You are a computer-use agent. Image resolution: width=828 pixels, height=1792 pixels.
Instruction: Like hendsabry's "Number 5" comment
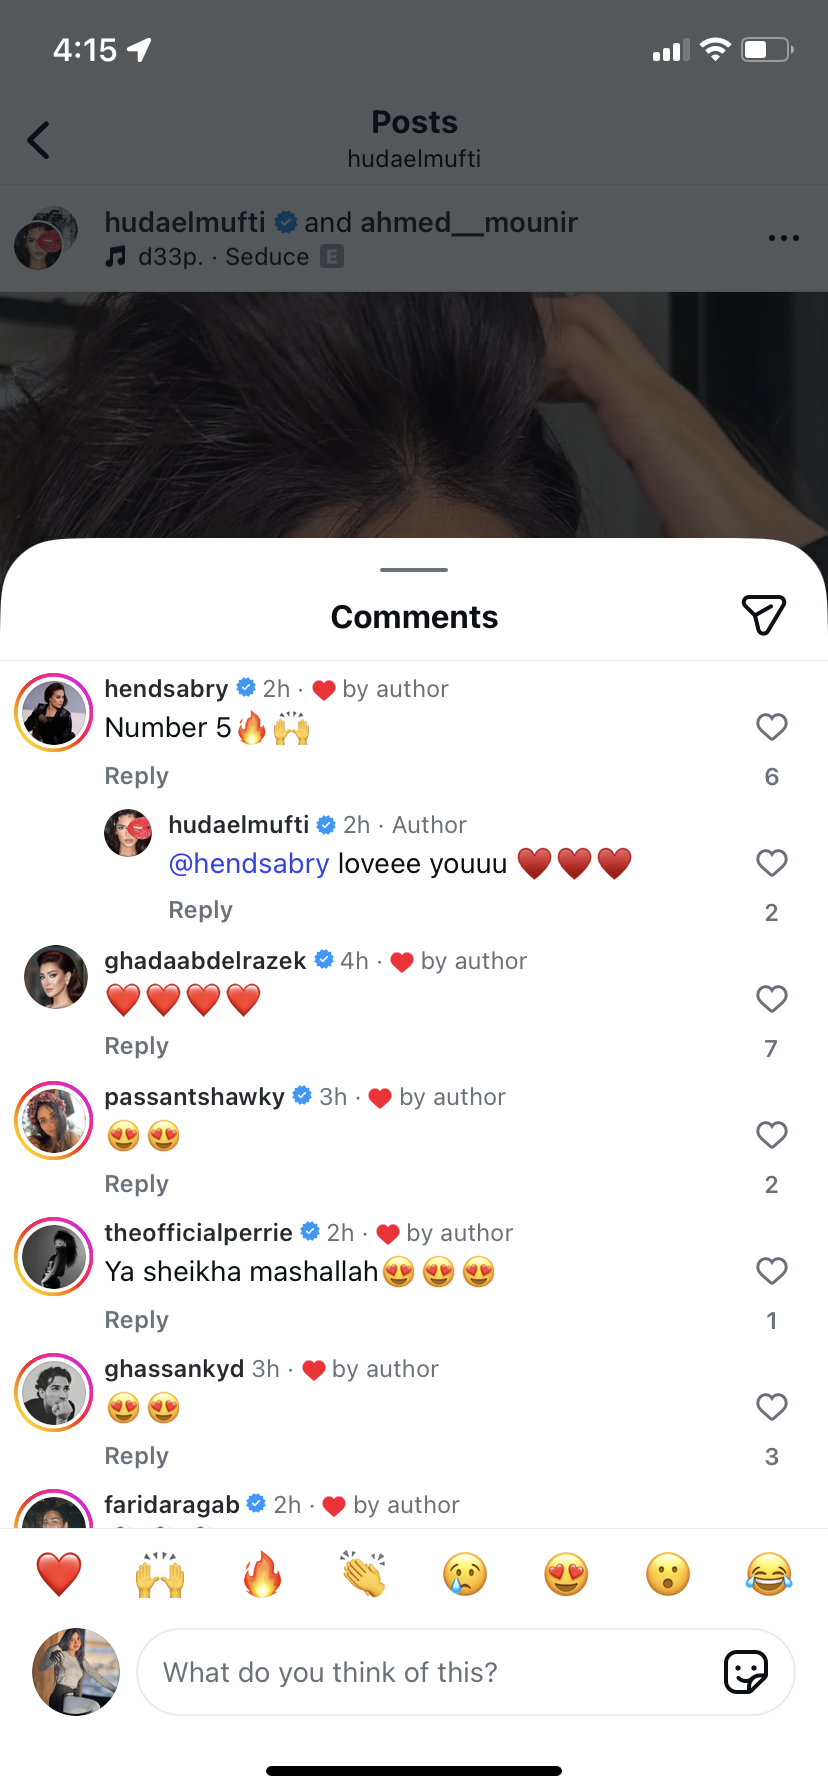pyautogui.click(x=771, y=727)
